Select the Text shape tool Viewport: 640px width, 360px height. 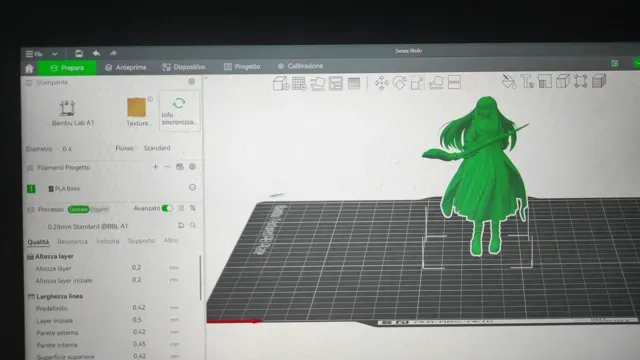tap(527, 81)
